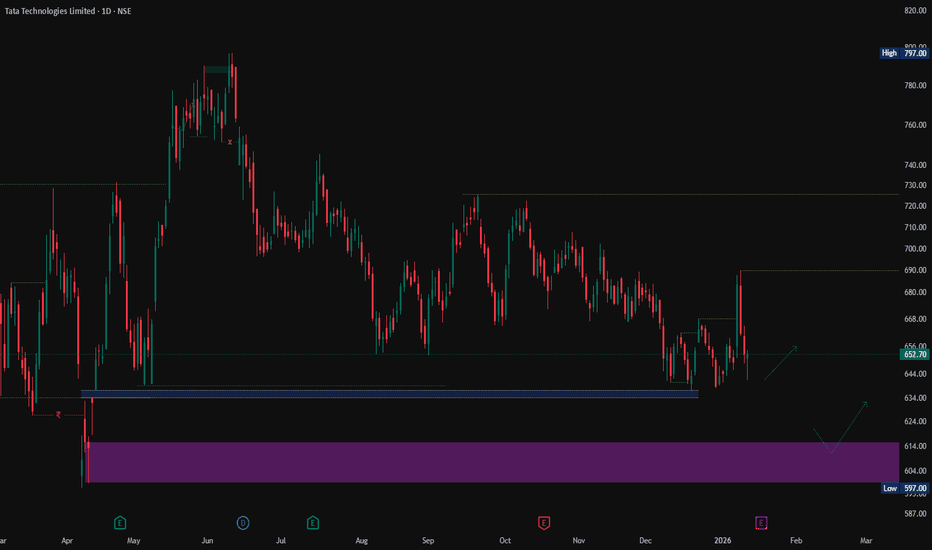Select the large purple demand zone rectangle

pyautogui.click(x=490, y=462)
